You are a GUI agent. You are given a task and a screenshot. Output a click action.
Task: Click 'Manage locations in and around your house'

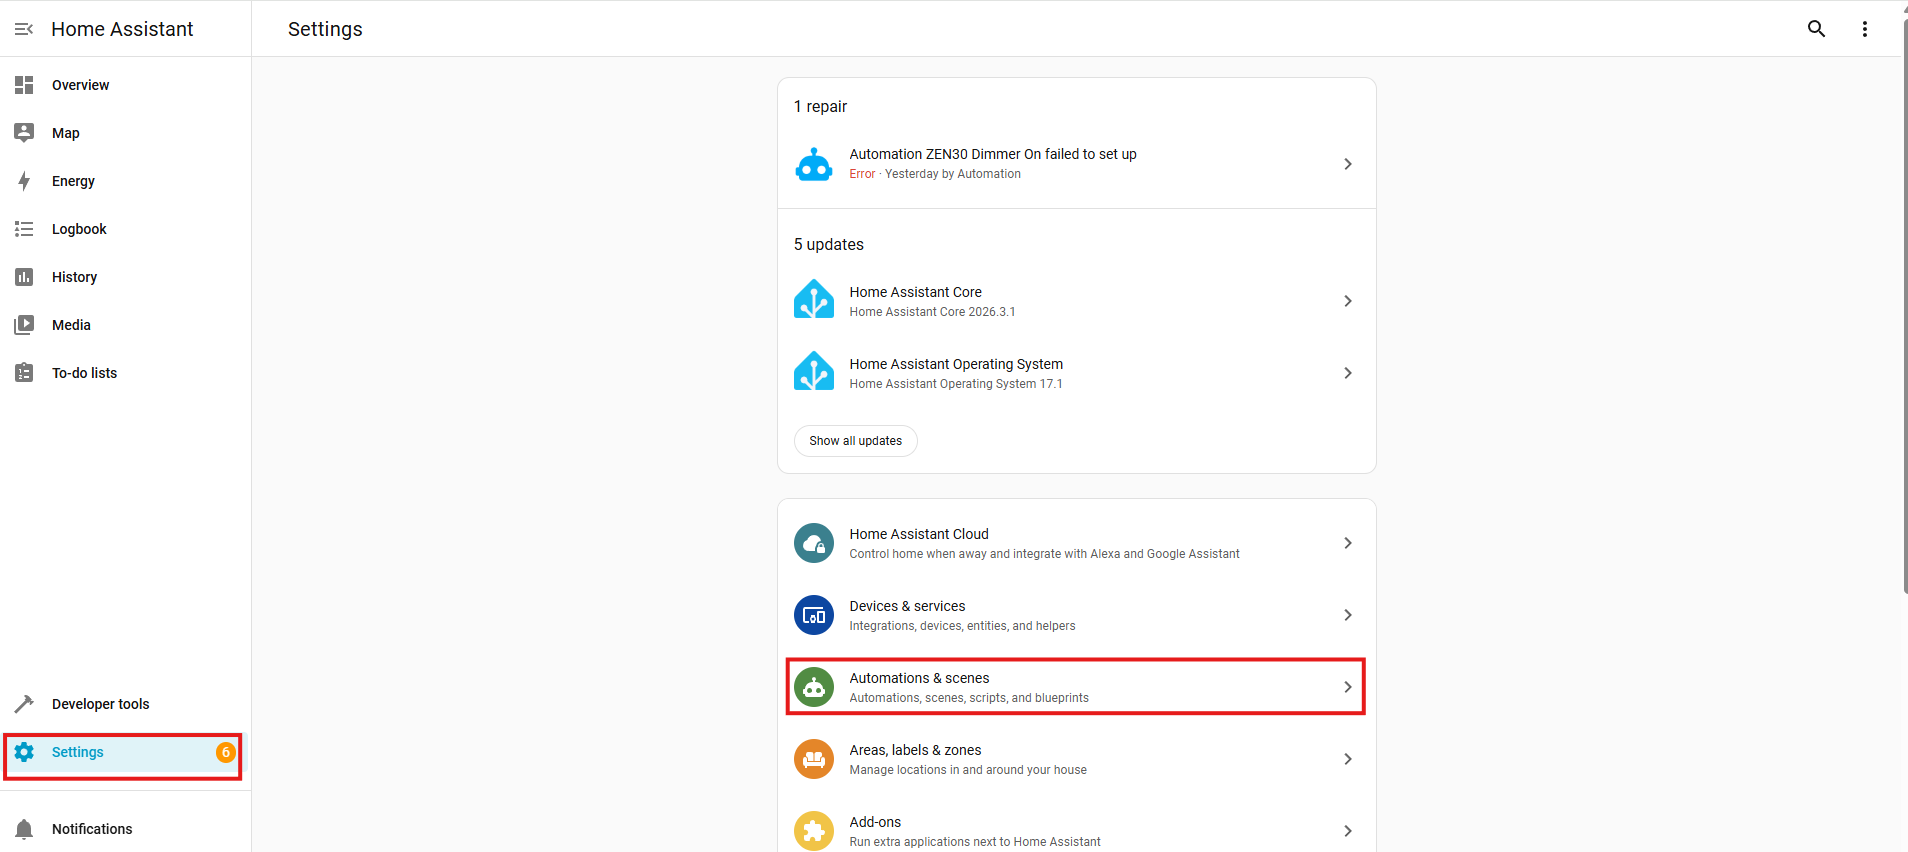tap(968, 770)
